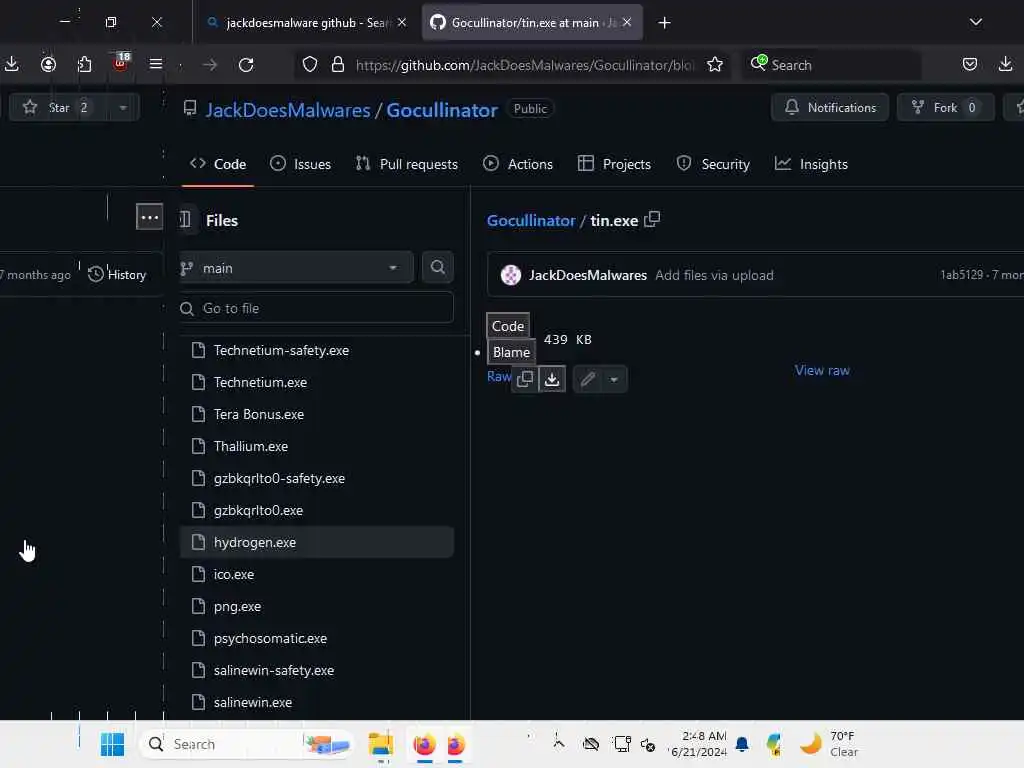Open the main branch selector
This screenshot has height=768, width=1024.
[295, 268]
